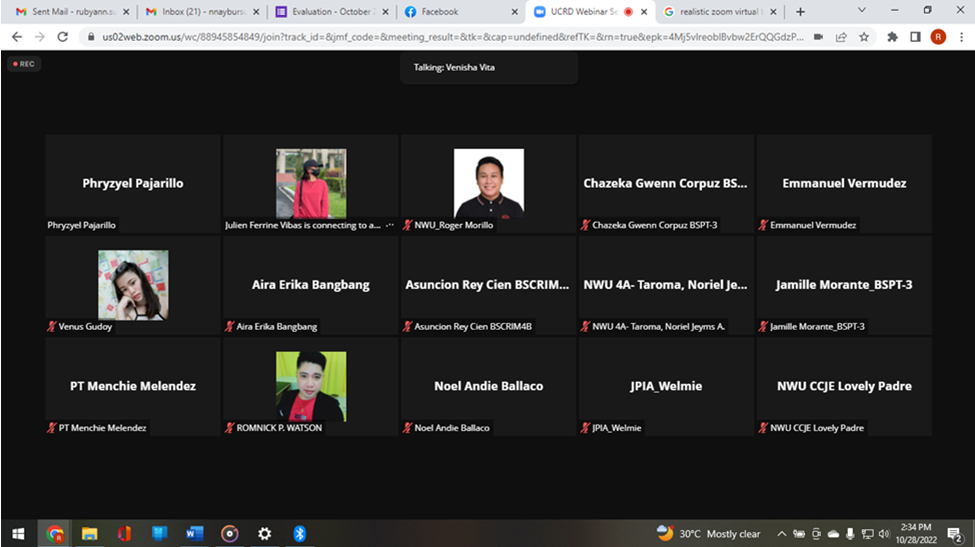Image resolution: width=975 pixels, height=547 pixels.
Task: Open the Chrome extensions puzzle icon
Action: (x=892, y=36)
